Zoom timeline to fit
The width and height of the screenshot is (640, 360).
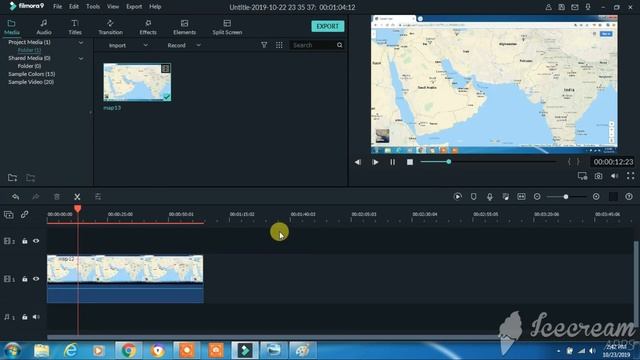point(521,197)
